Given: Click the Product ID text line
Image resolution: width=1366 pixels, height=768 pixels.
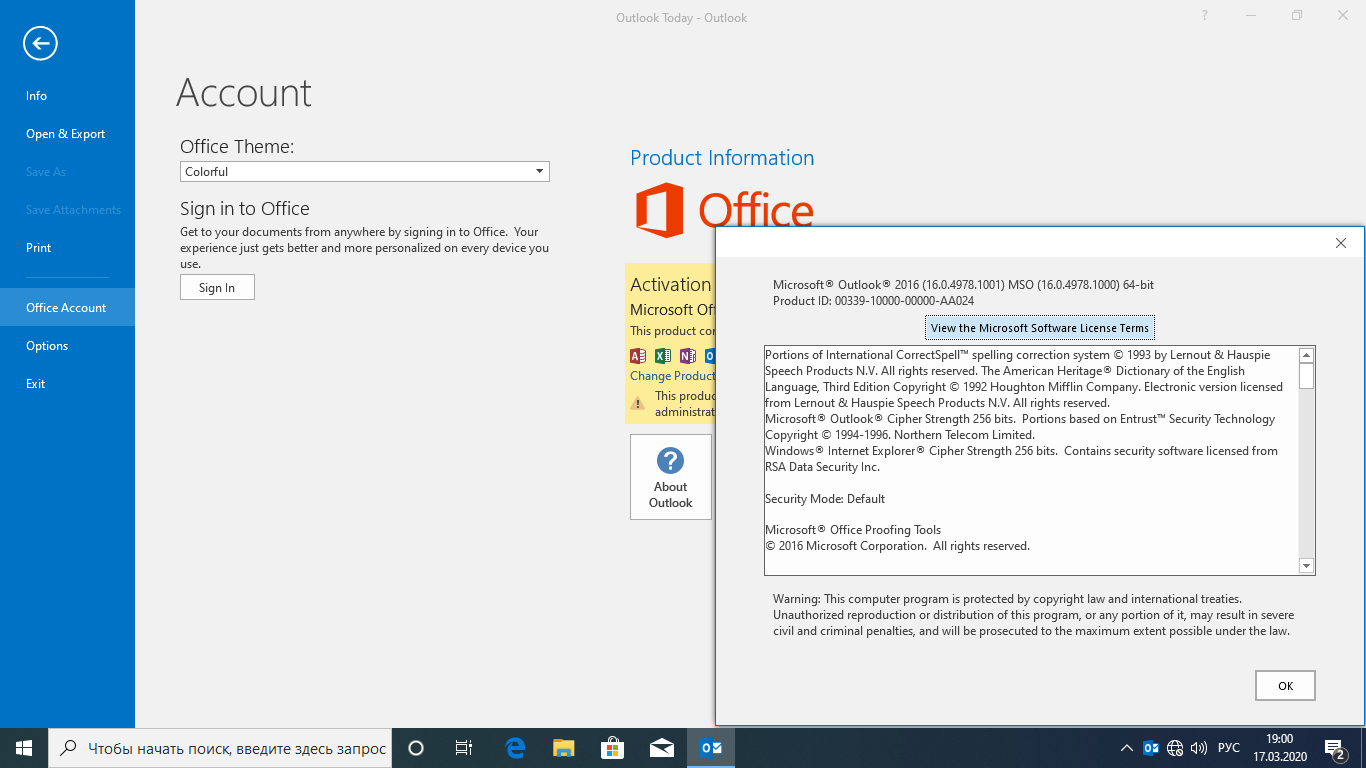Looking at the screenshot, I should tap(874, 301).
